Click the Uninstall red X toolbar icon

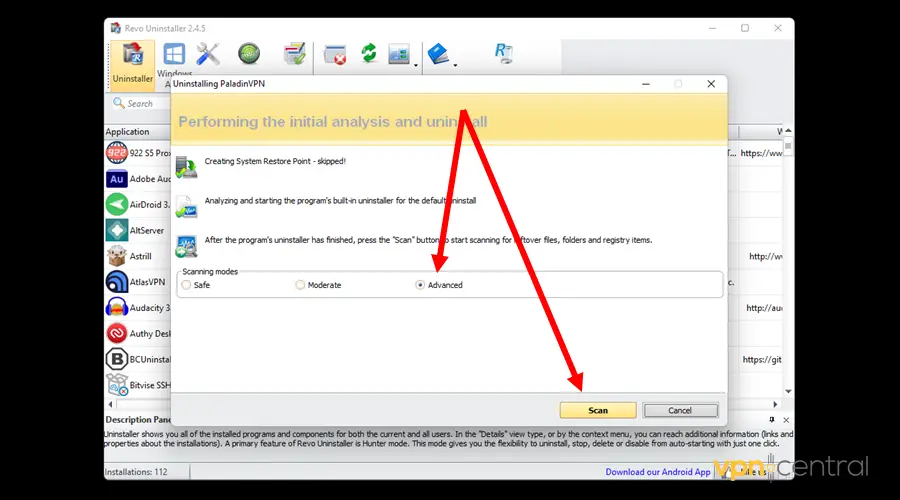(335, 55)
